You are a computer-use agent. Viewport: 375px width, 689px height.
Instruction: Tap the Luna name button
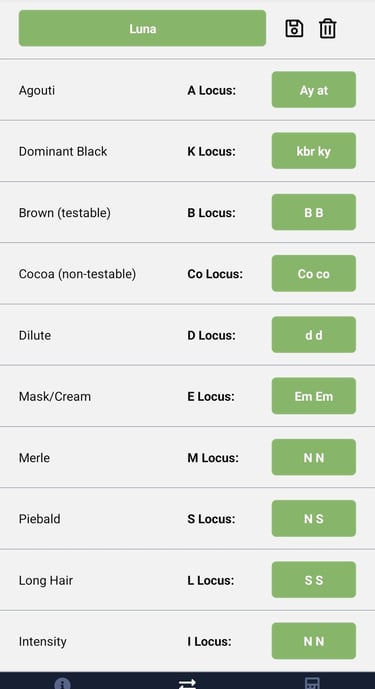pos(142,29)
